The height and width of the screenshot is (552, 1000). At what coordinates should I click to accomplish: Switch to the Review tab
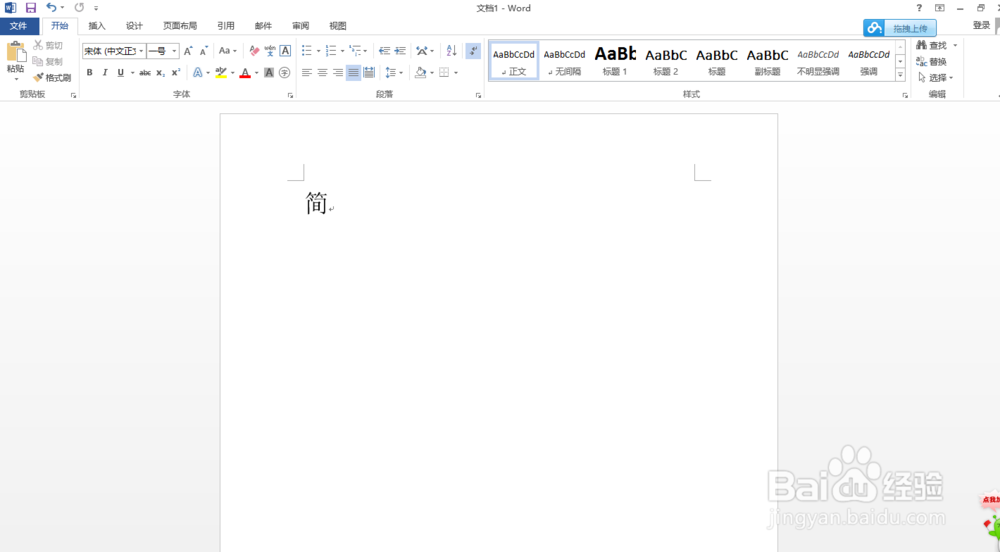pyautogui.click(x=300, y=26)
